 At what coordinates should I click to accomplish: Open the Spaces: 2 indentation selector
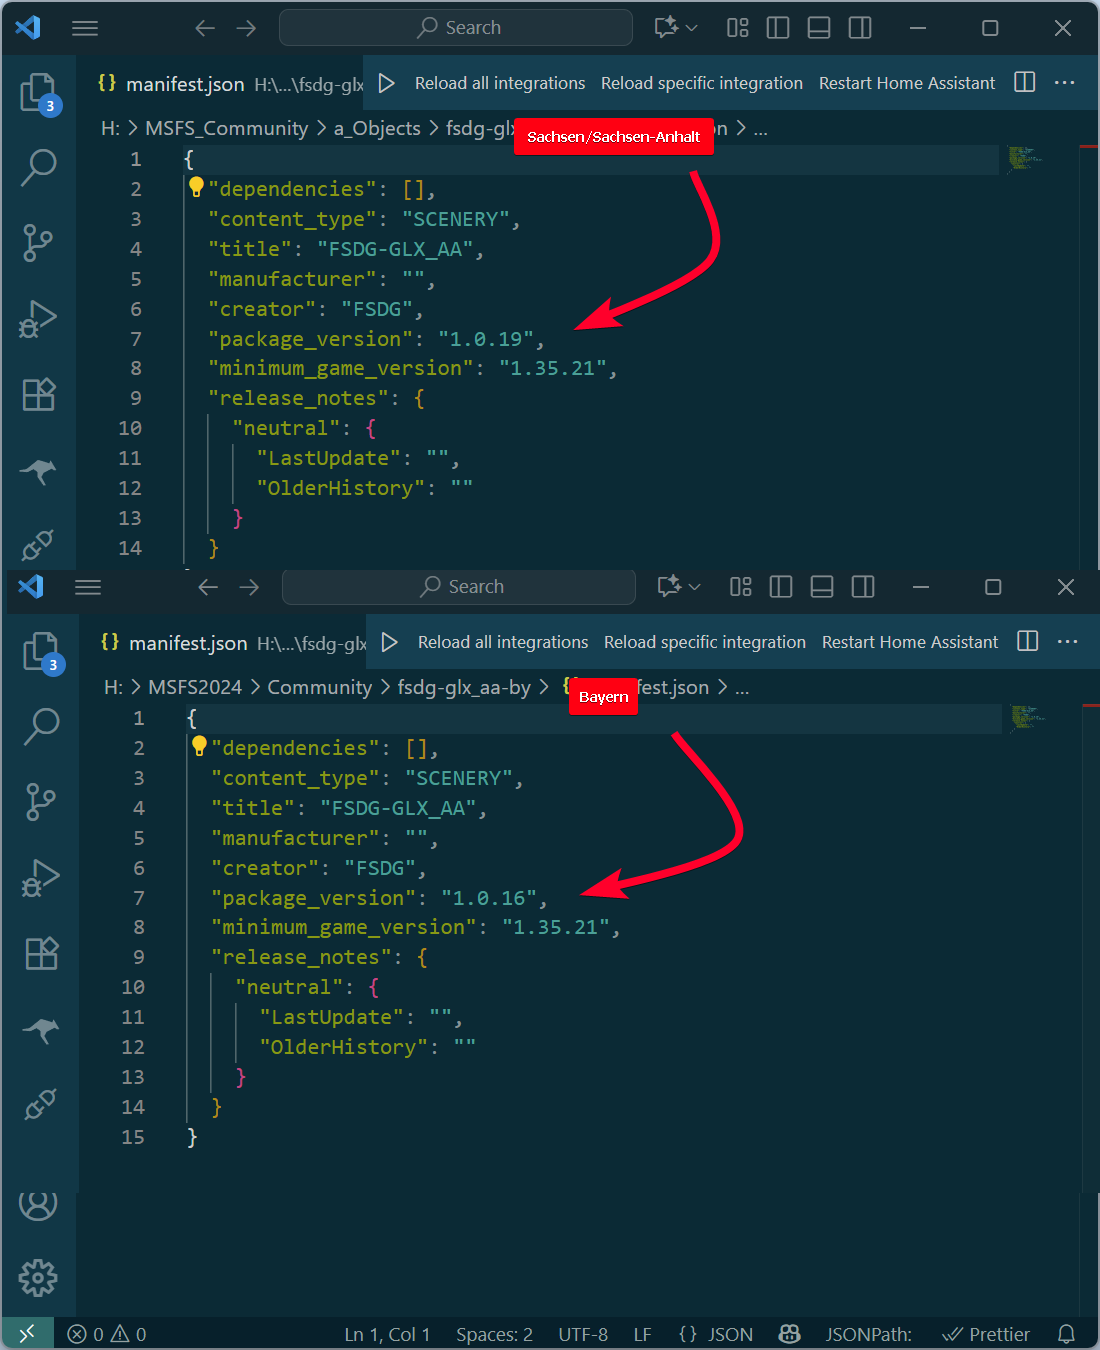(x=494, y=1334)
